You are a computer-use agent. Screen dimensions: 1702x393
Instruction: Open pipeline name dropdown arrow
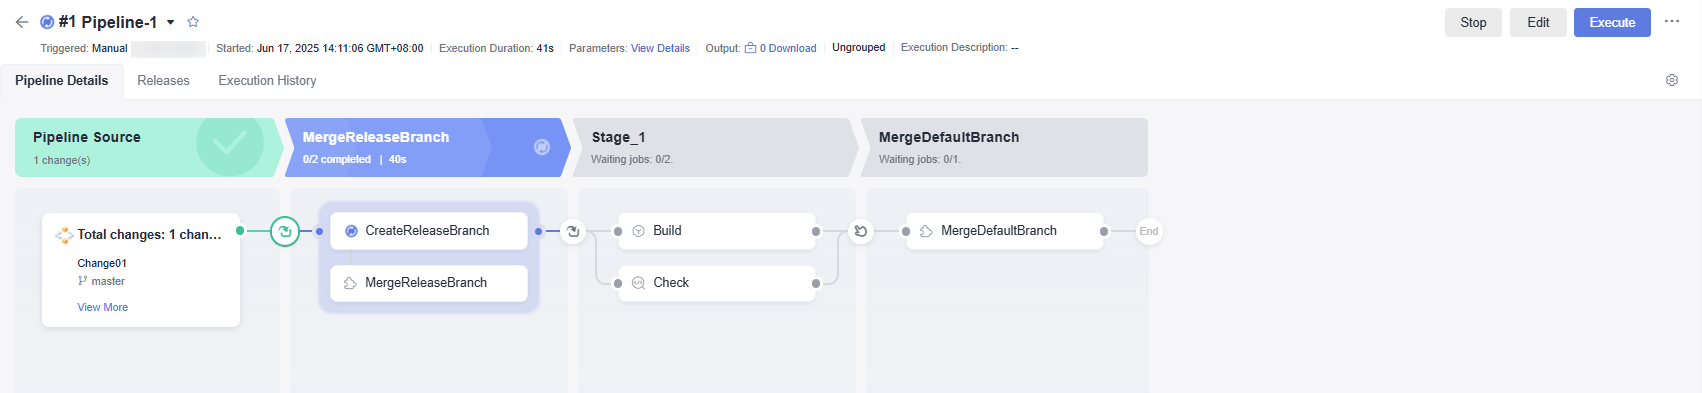click(x=171, y=22)
